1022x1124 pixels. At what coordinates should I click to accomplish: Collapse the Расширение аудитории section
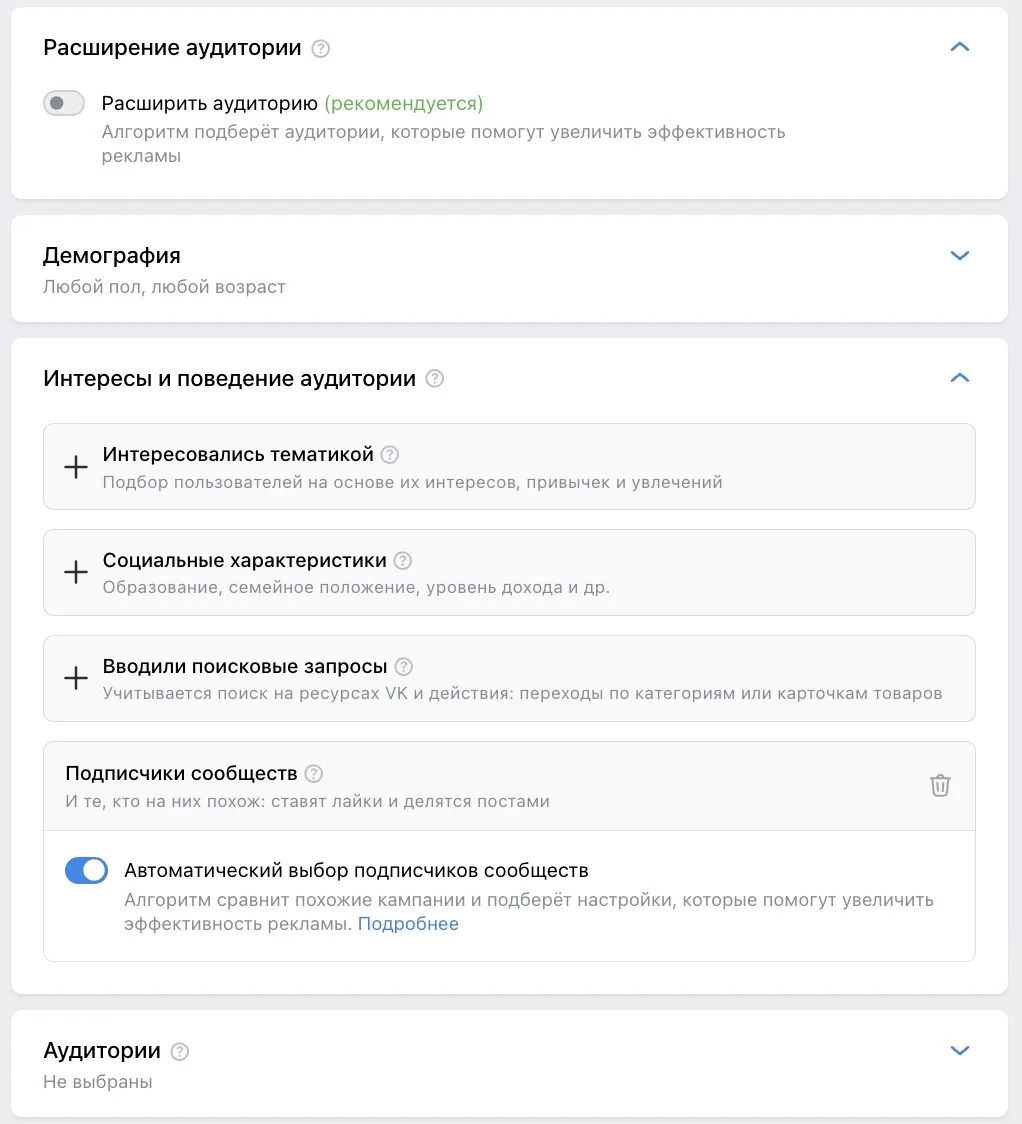click(x=960, y=47)
